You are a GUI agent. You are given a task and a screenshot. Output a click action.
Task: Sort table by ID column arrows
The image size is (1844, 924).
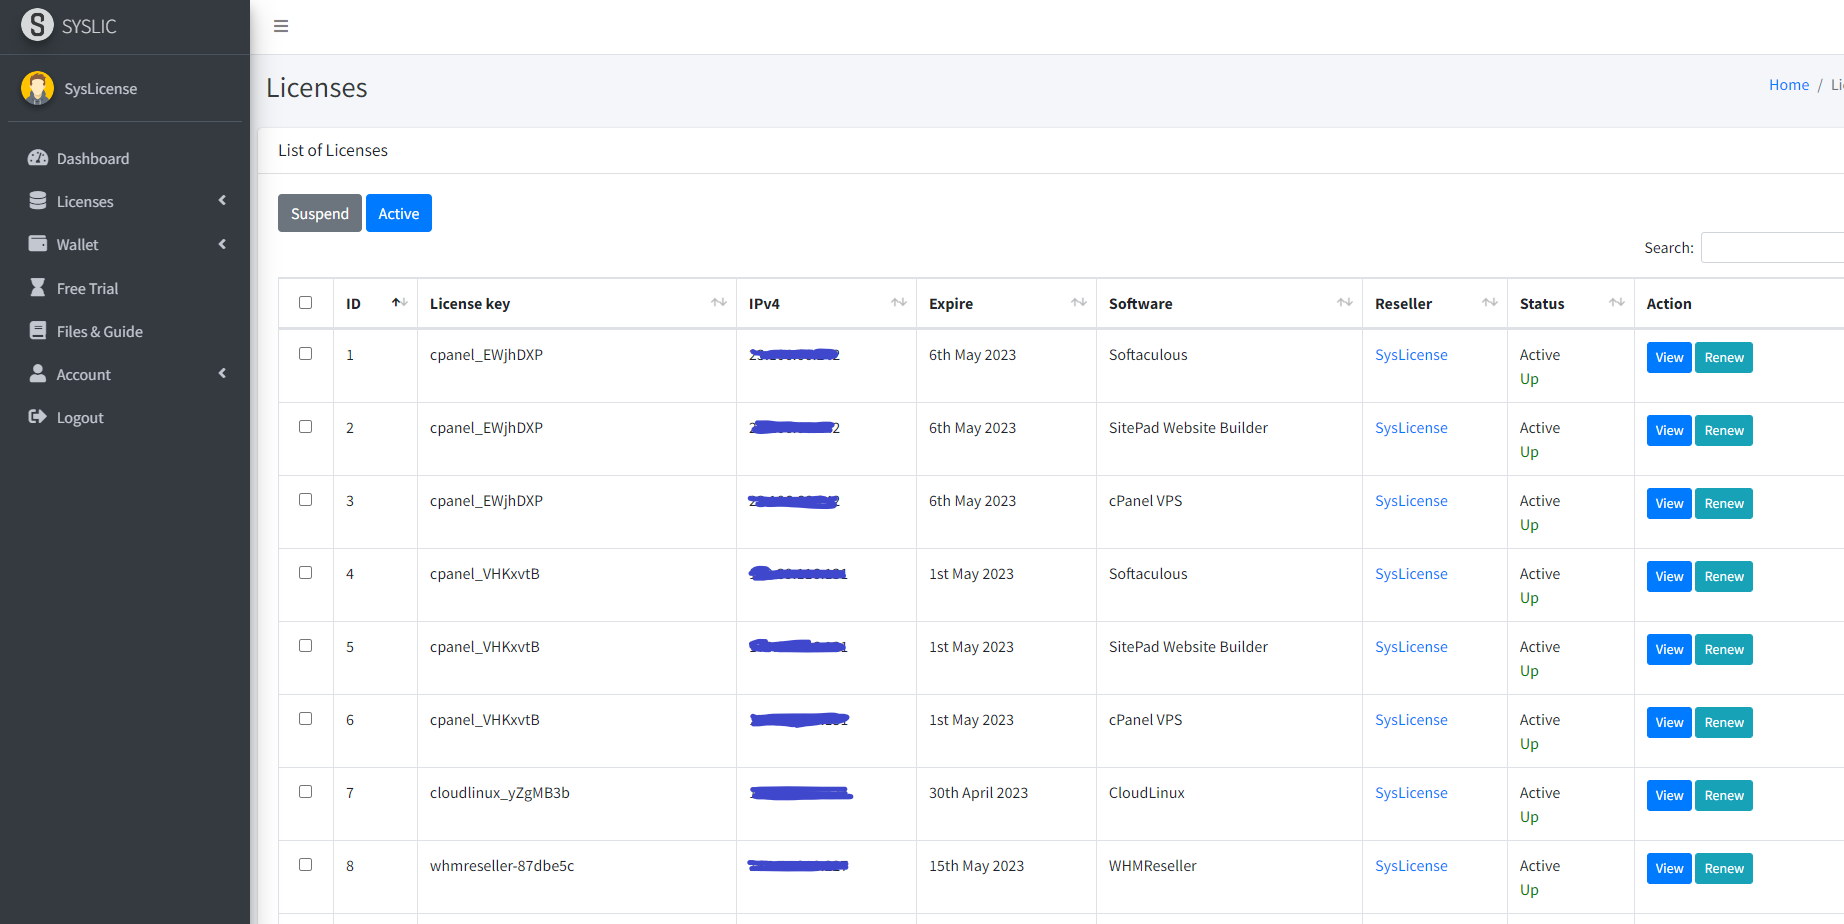click(399, 303)
